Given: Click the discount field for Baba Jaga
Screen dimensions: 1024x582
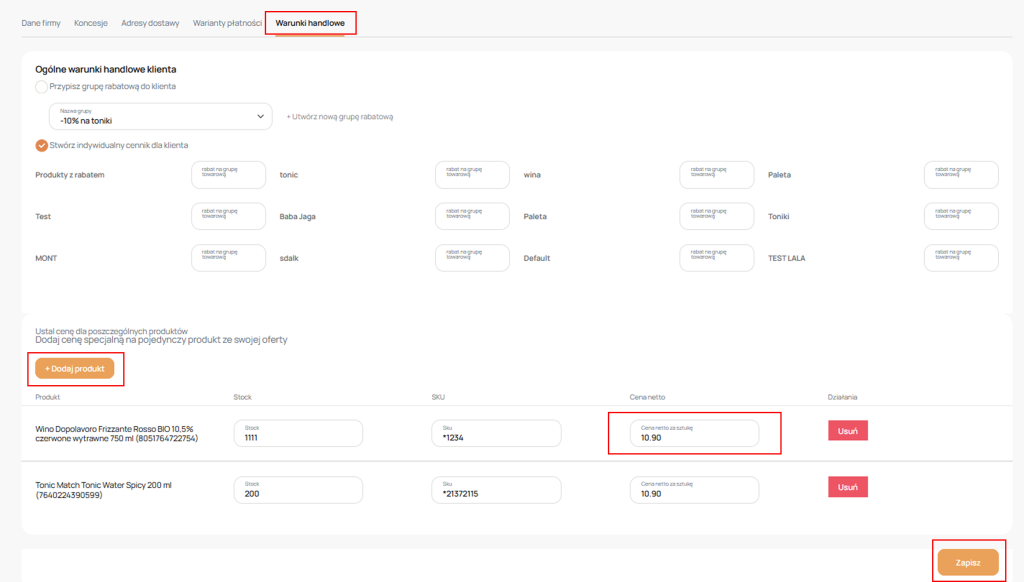Looking at the screenshot, I should (472, 216).
